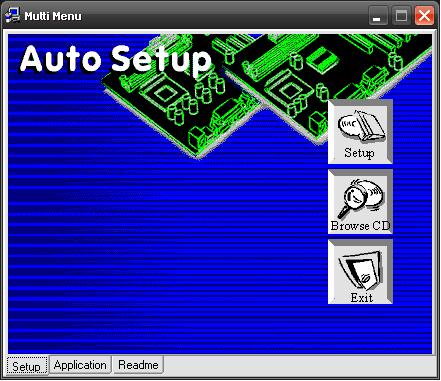Switch to the Application tab
The width and height of the screenshot is (441, 381).
point(80,365)
